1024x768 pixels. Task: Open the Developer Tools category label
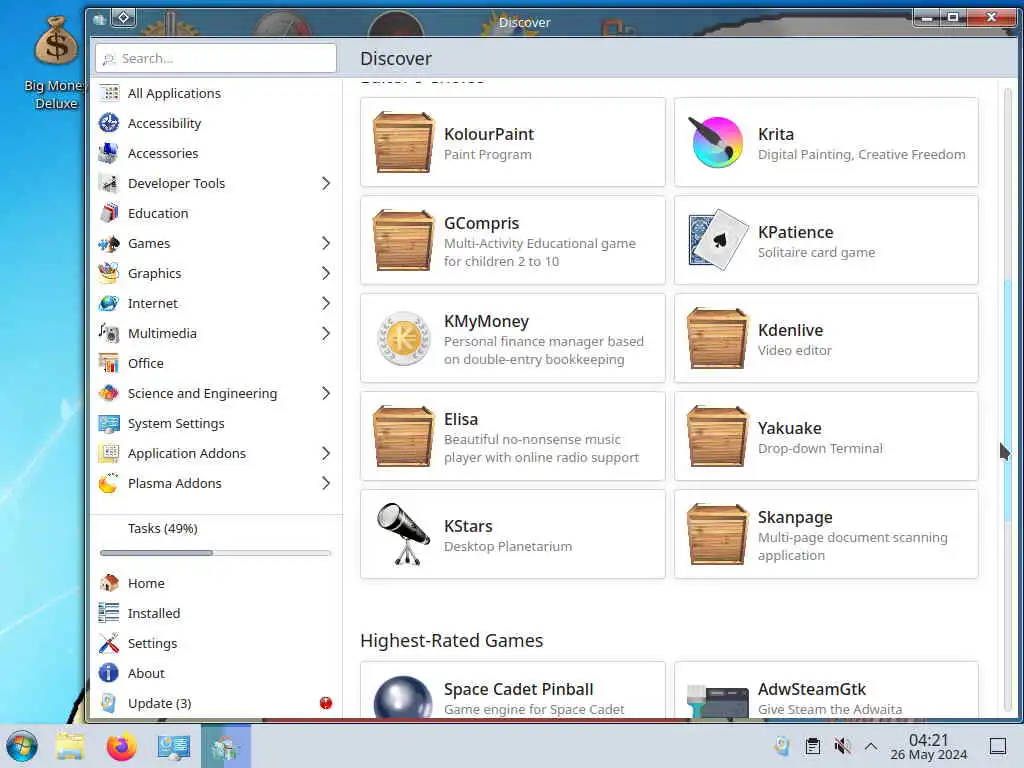[176, 184]
